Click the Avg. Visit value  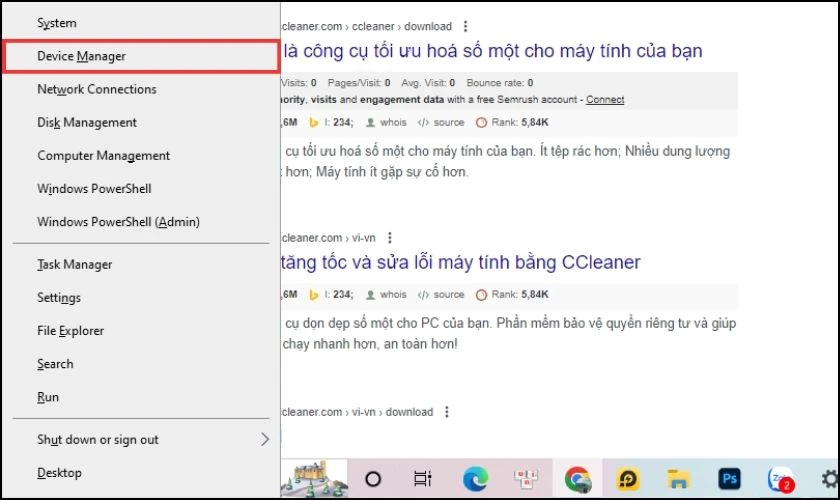click(x=452, y=83)
